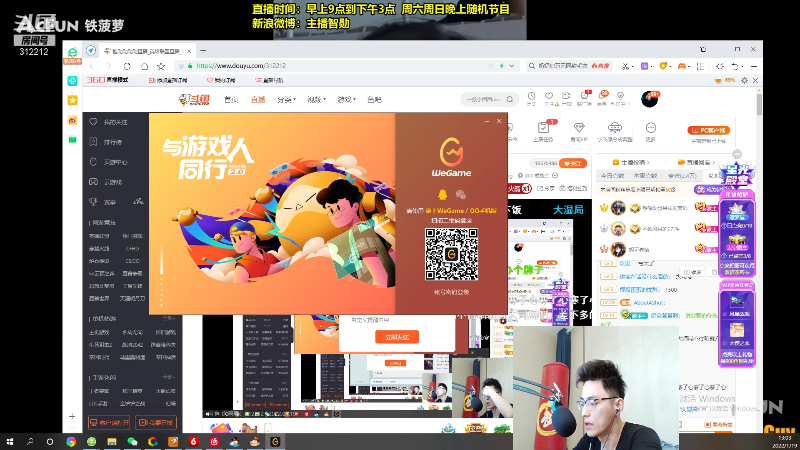Click the orange start-streaming button at sidebar bottom
This screenshot has height=450, width=800.
(x=156, y=422)
